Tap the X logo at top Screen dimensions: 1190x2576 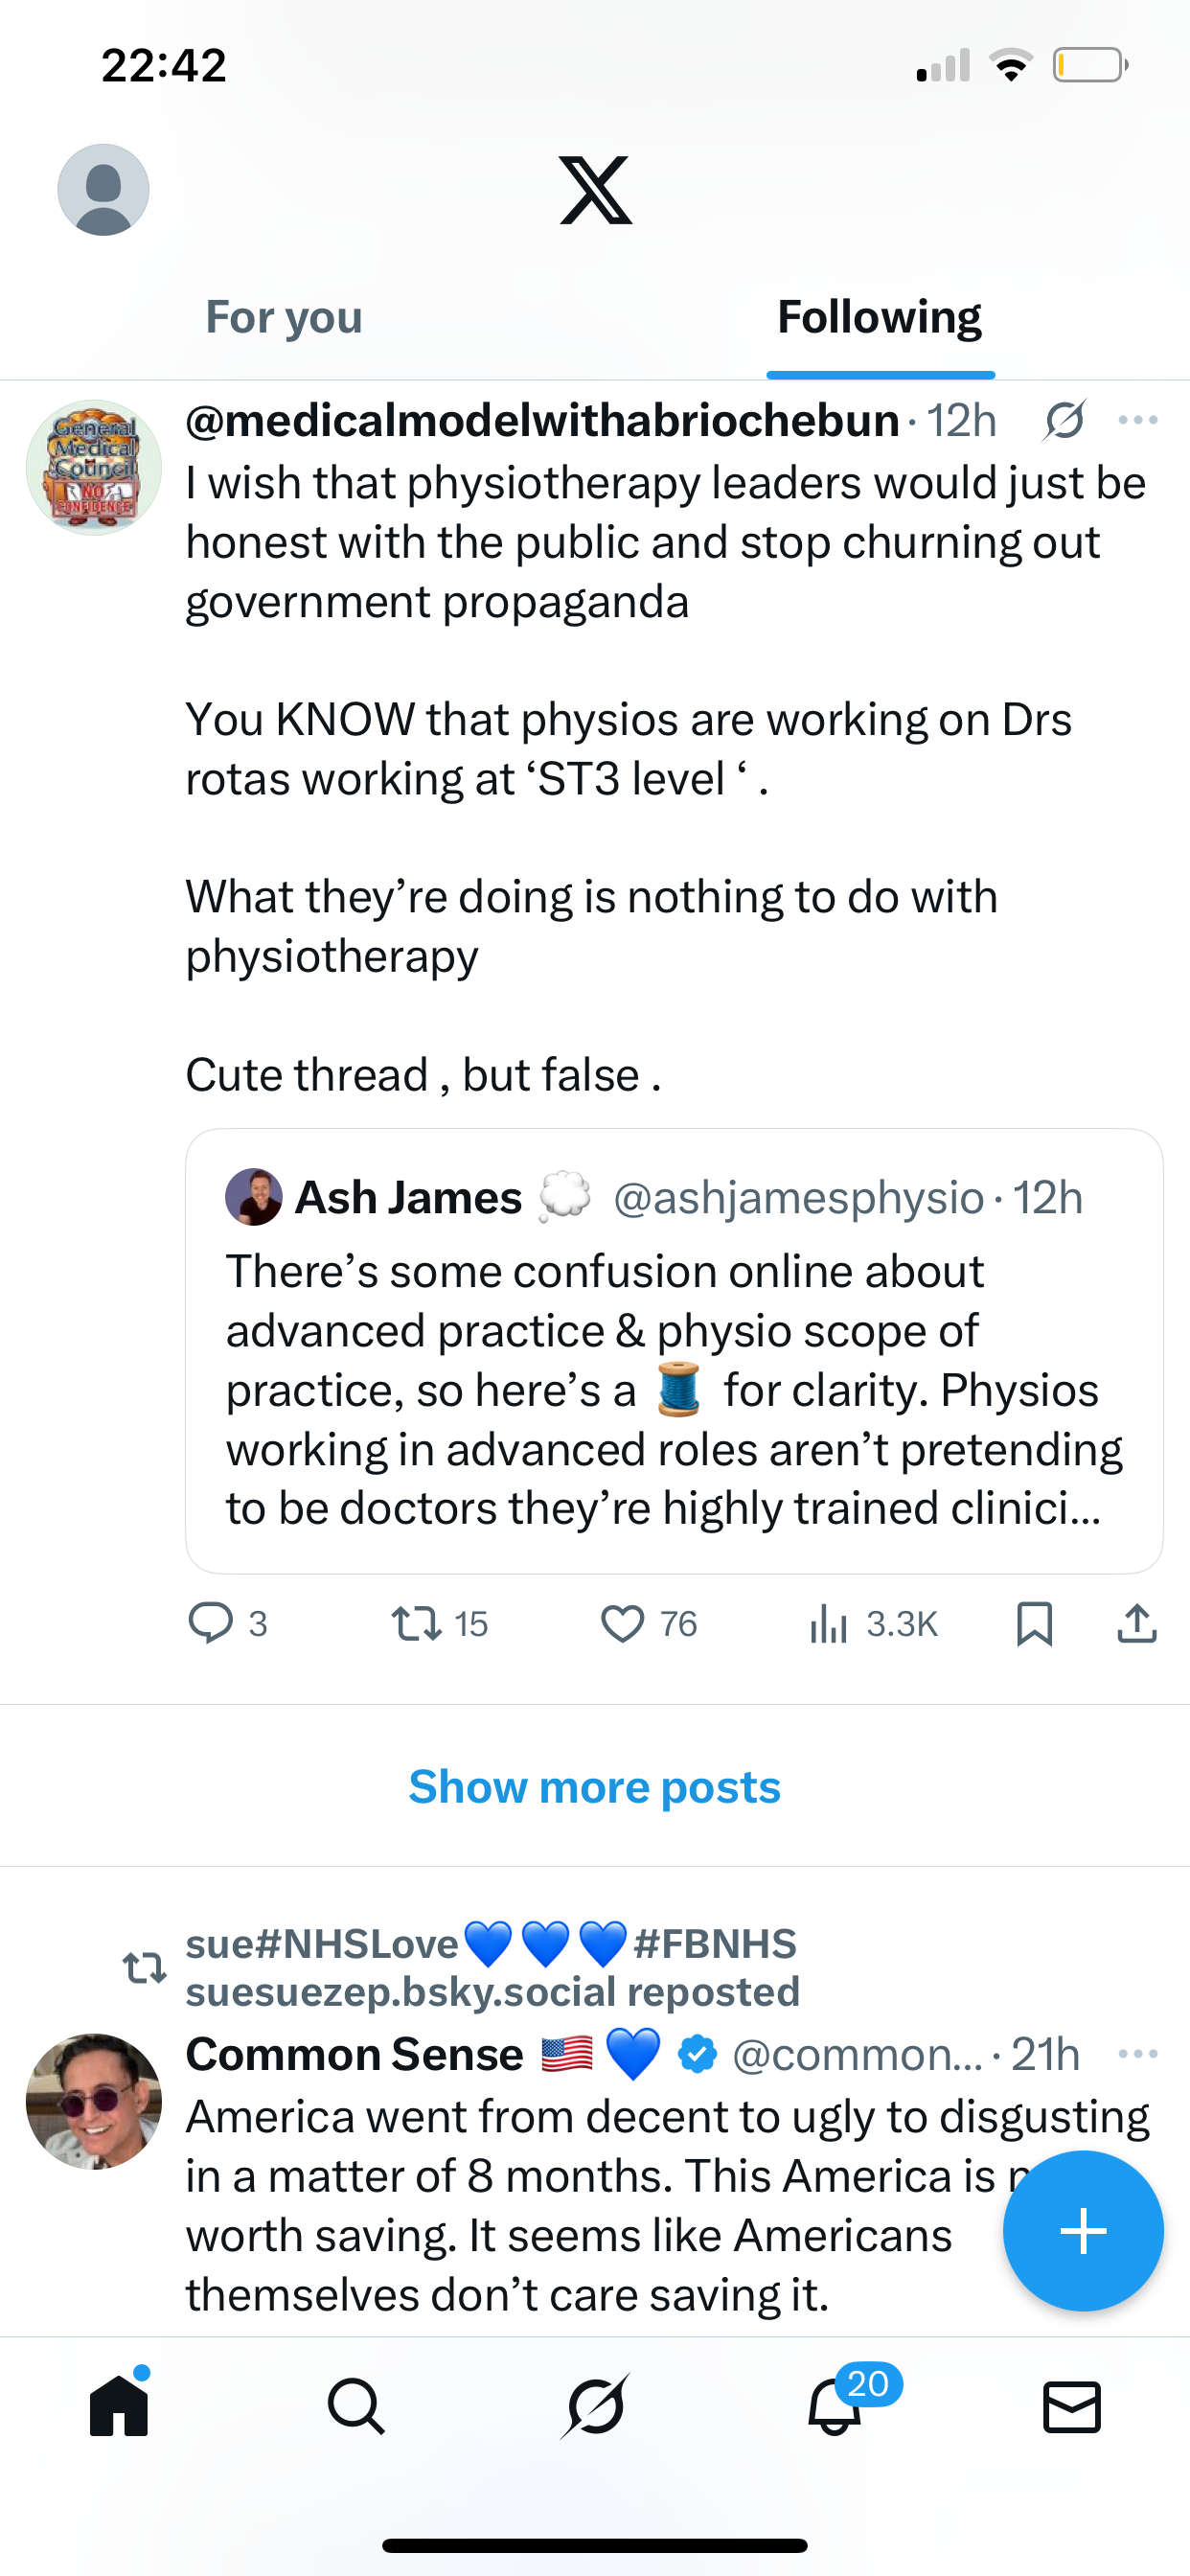[x=595, y=190]
